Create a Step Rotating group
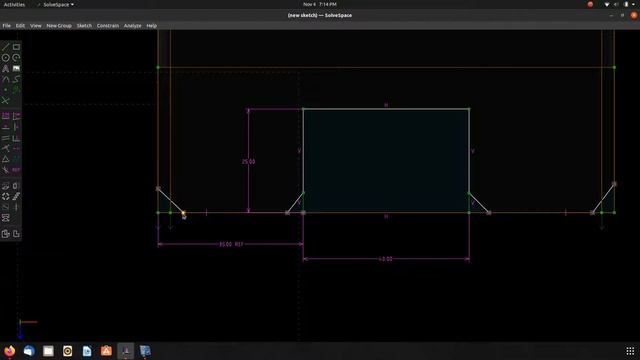The width and height of the screenshot is (640, 360). pos(5,196)
